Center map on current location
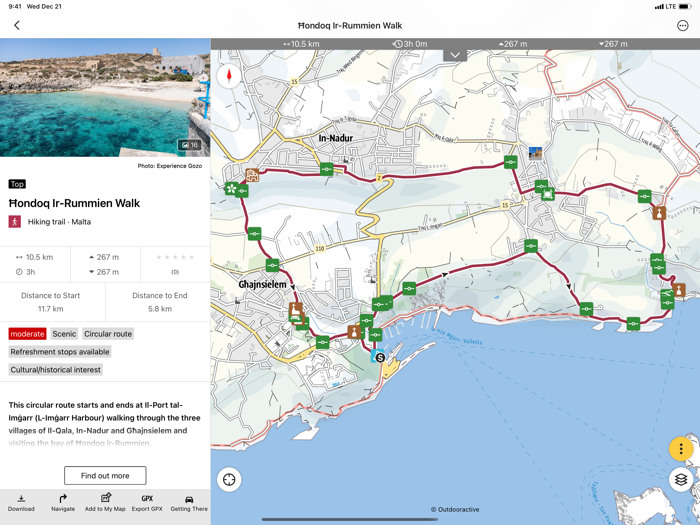Image resolution: width=700 pixels, height=525 pixels. point(229,479)
